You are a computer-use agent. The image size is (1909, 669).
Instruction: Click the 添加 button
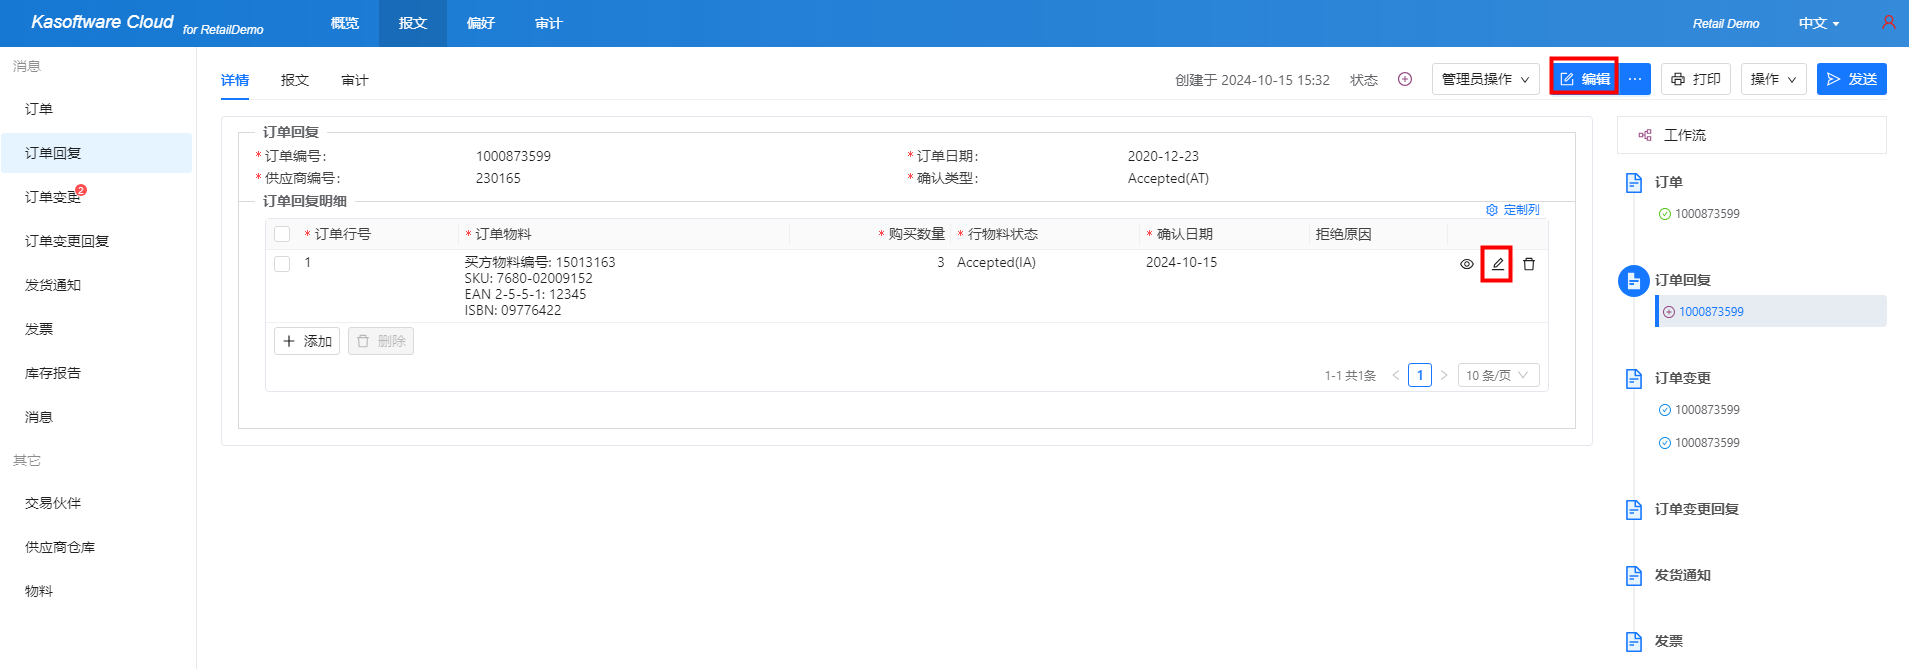click(x=307, y=341)
